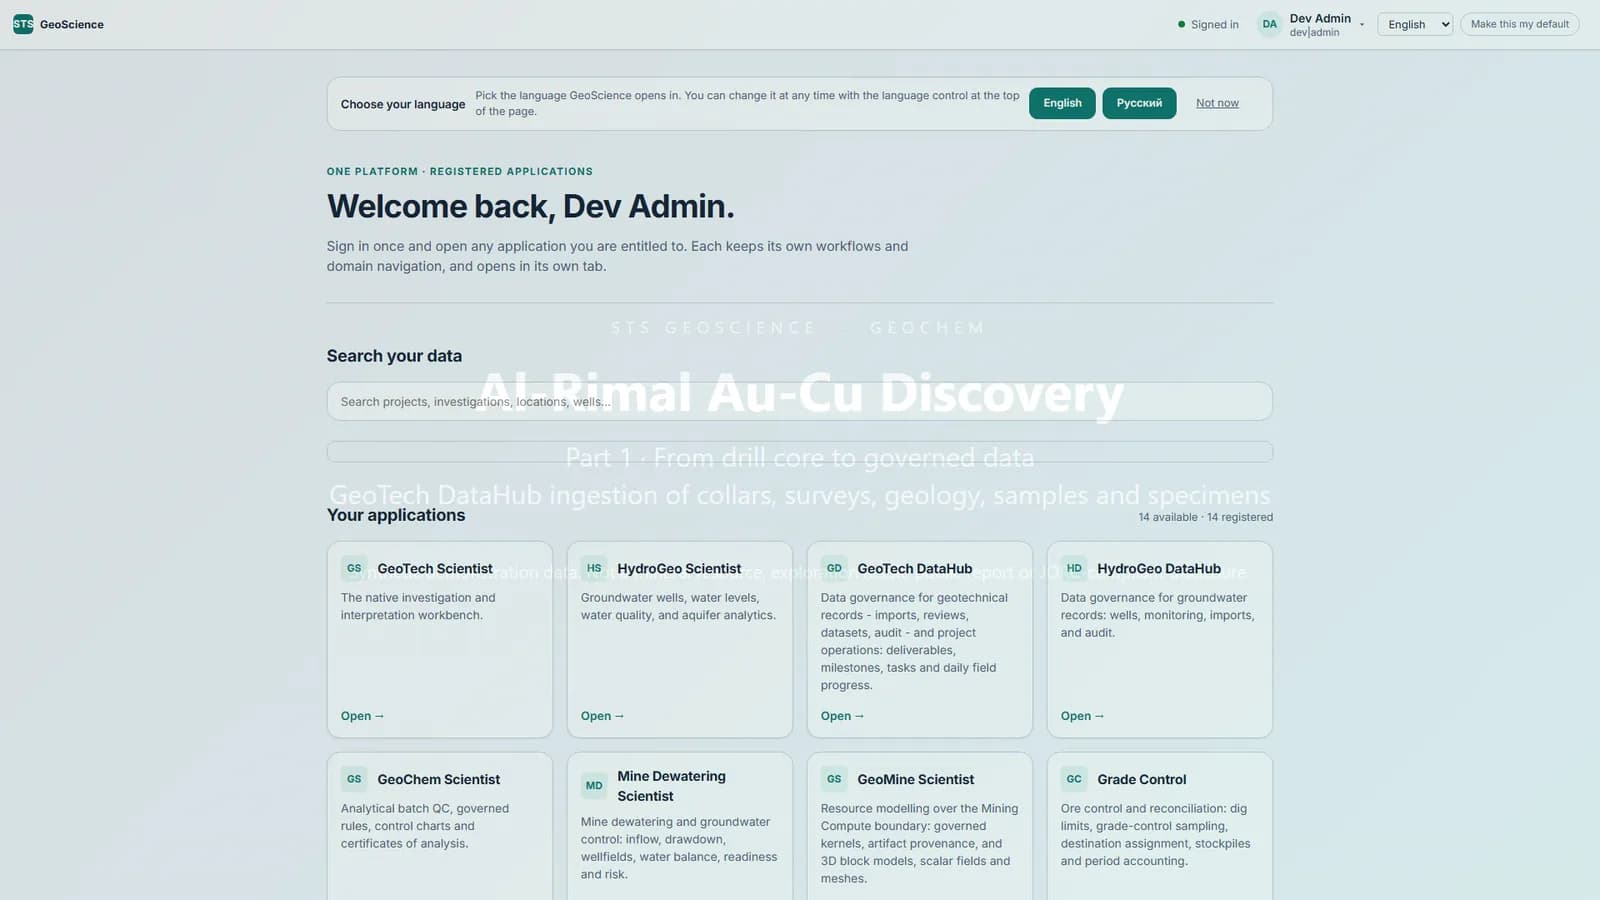The height and width of the screenshot is (900, 1600).
Task: Select the HydroGeo DataHub card title
Action: point(1158,569)
